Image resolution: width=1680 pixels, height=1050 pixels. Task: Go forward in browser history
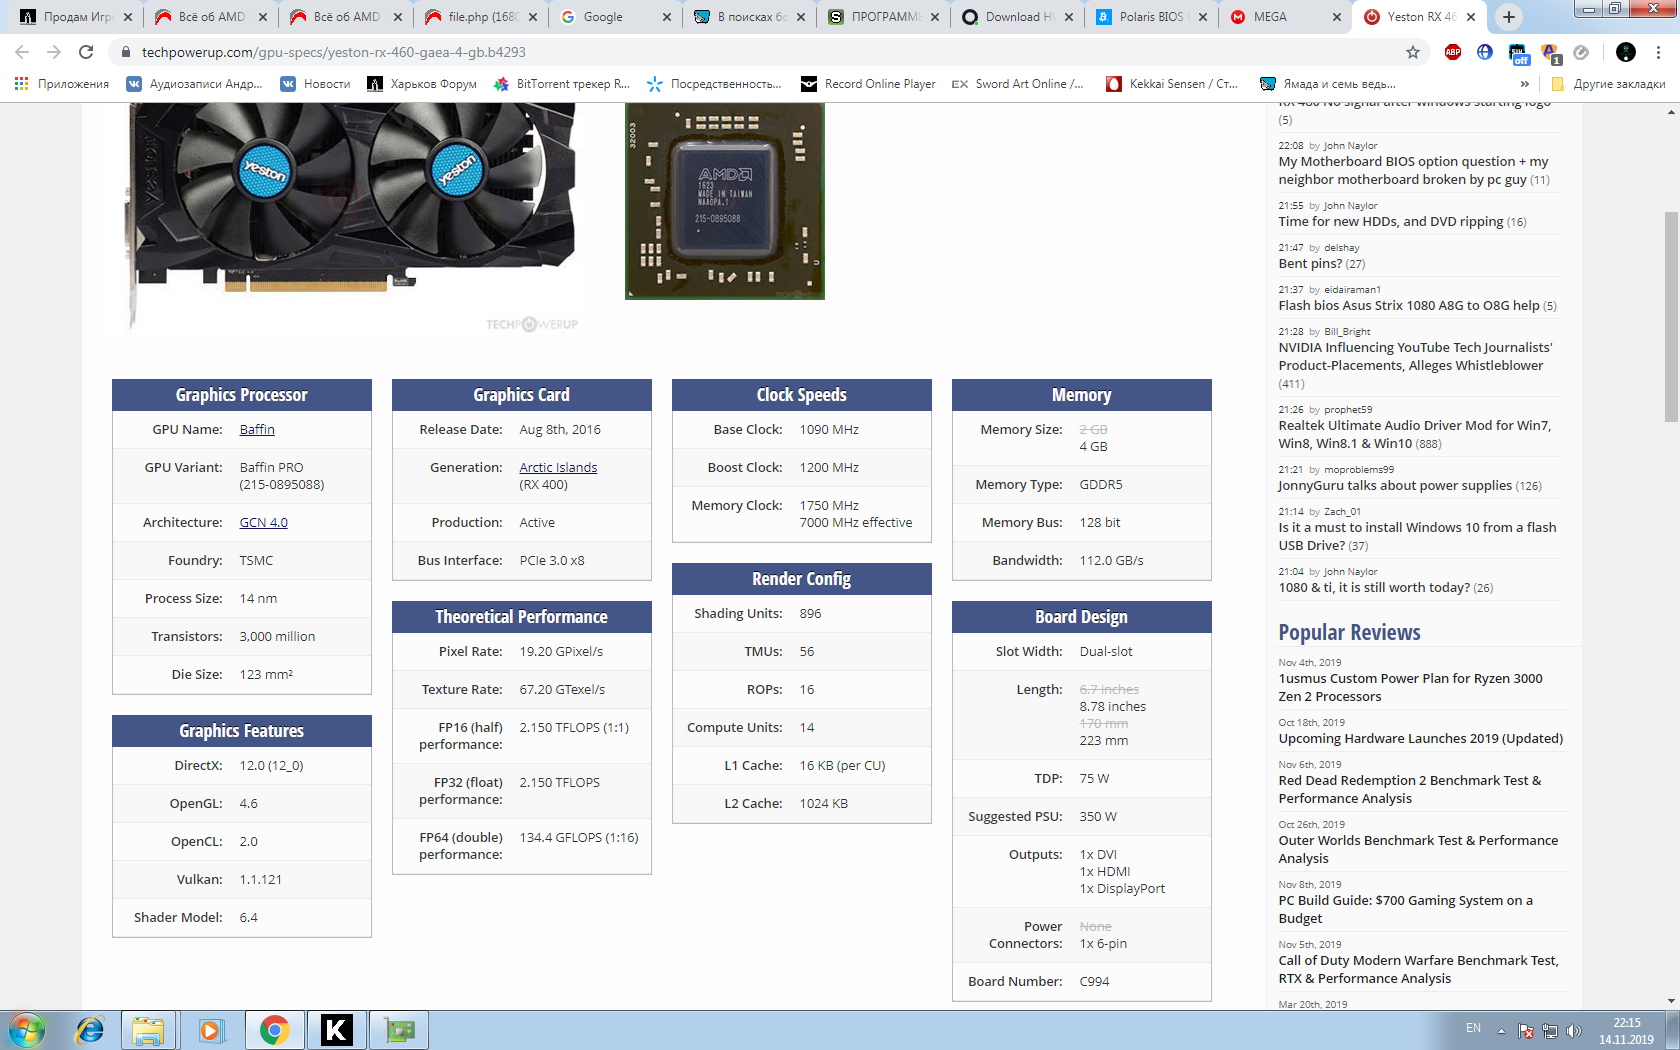(54, 52)
